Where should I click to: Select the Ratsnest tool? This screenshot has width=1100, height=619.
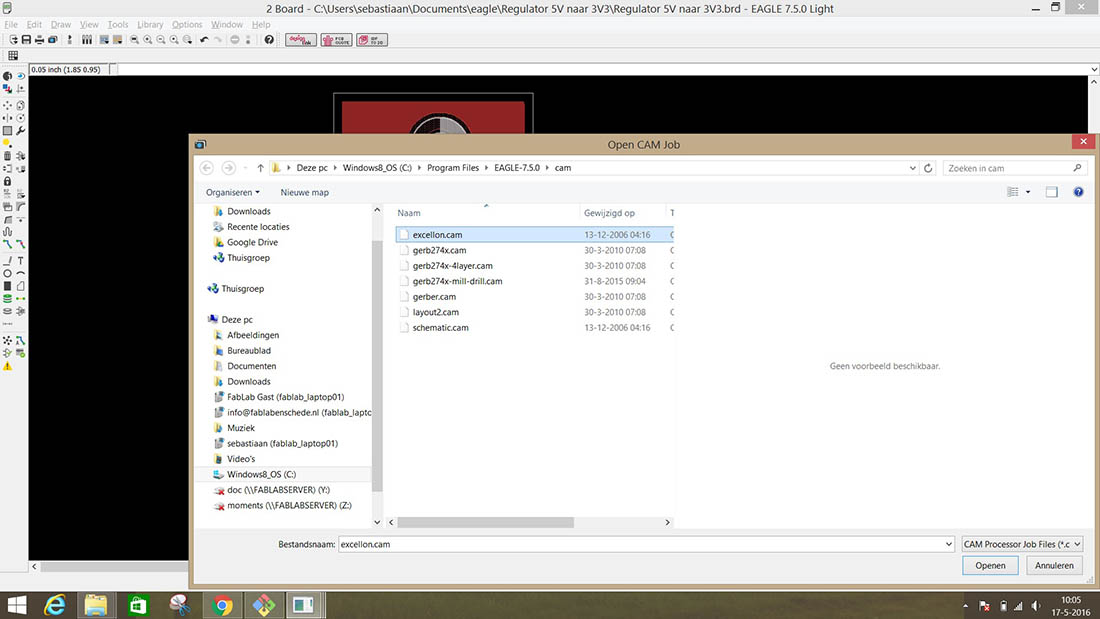(x=7, y=340)
